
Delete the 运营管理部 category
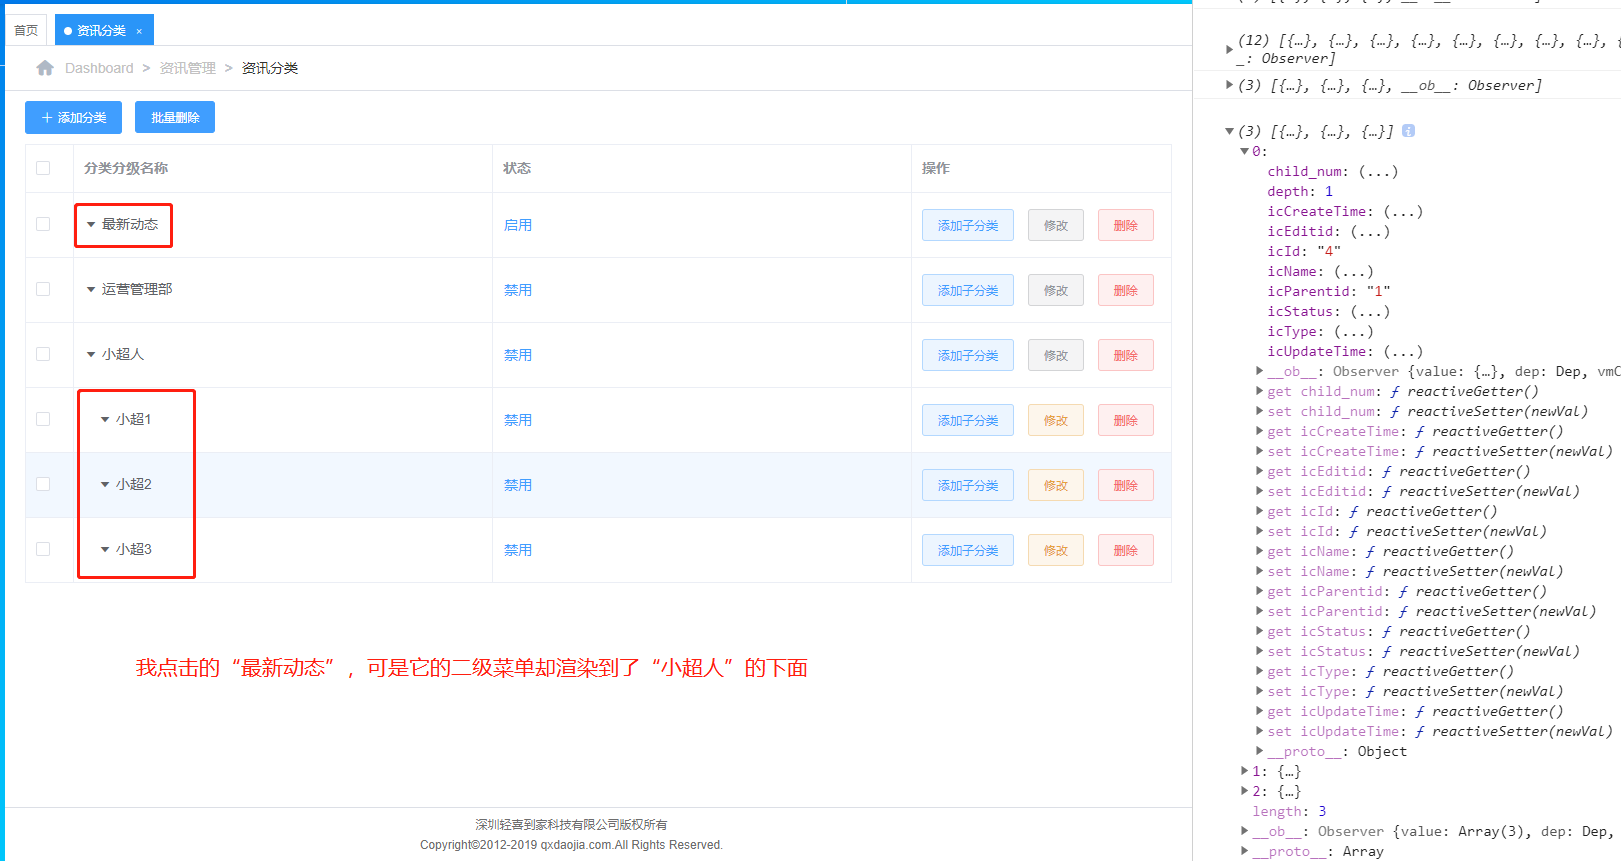tap(1126, 290)
